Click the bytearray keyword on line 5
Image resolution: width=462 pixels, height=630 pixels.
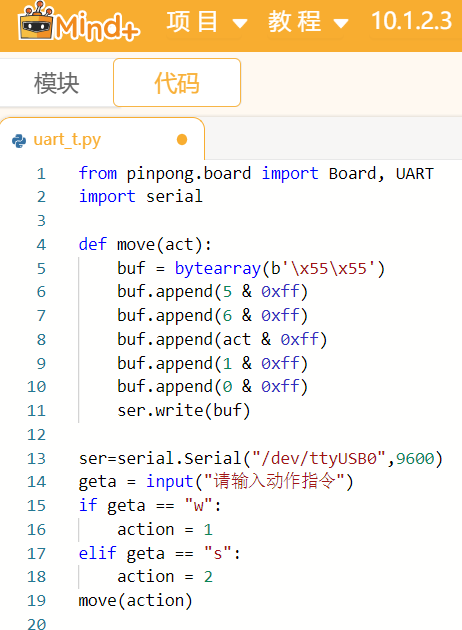tap(218, 268)
